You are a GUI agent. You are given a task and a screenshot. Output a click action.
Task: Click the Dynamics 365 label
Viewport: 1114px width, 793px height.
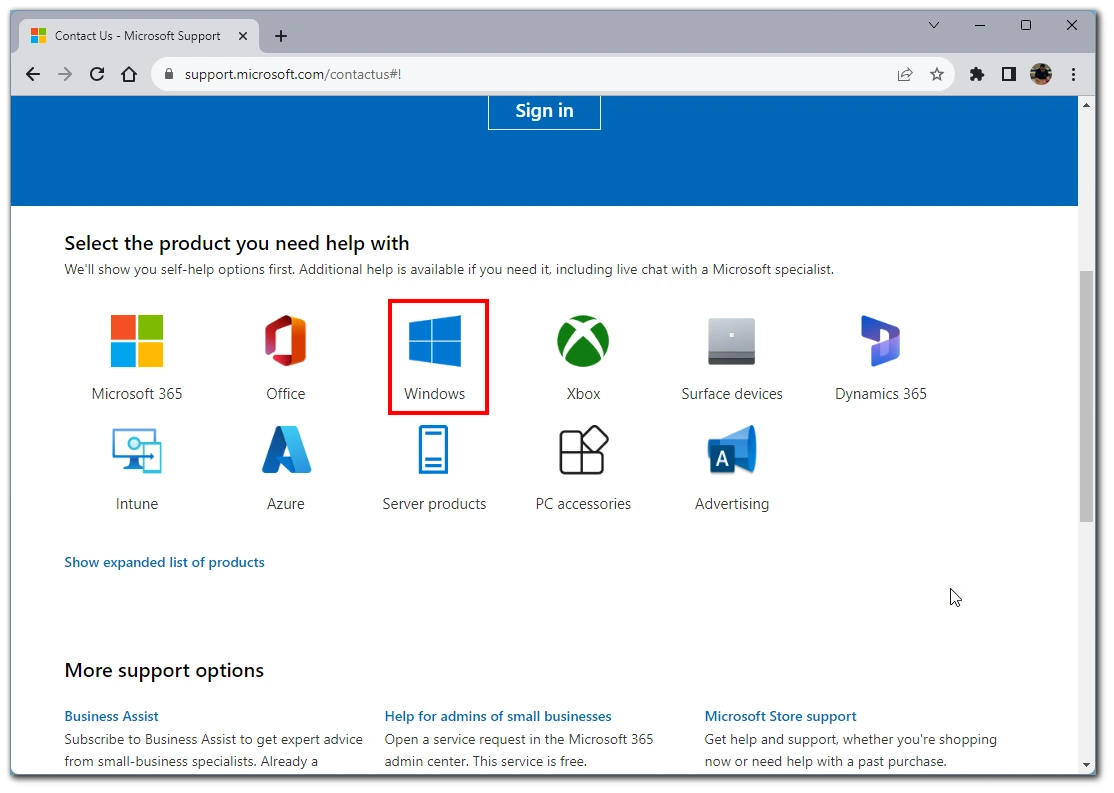pos(881,394)
